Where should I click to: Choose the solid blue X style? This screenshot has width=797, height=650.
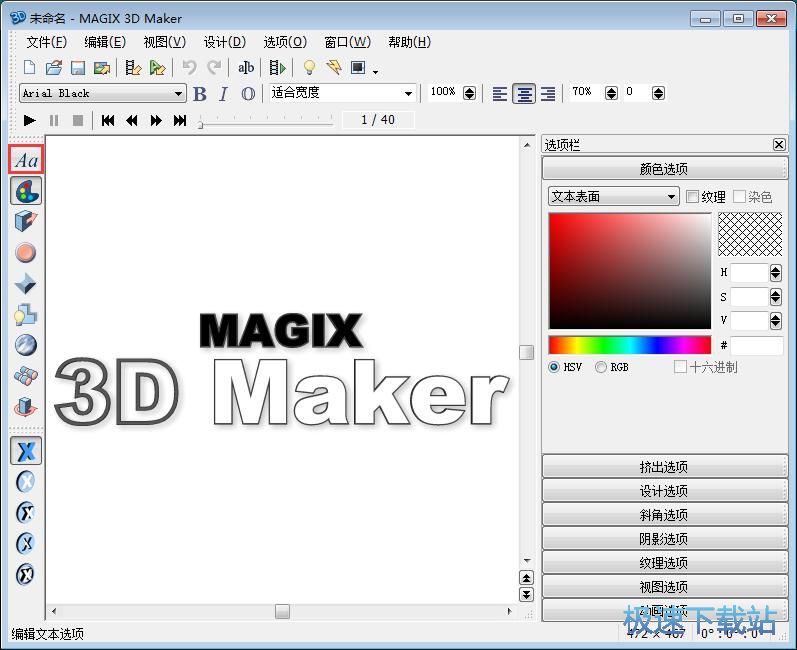pos(26,451)
